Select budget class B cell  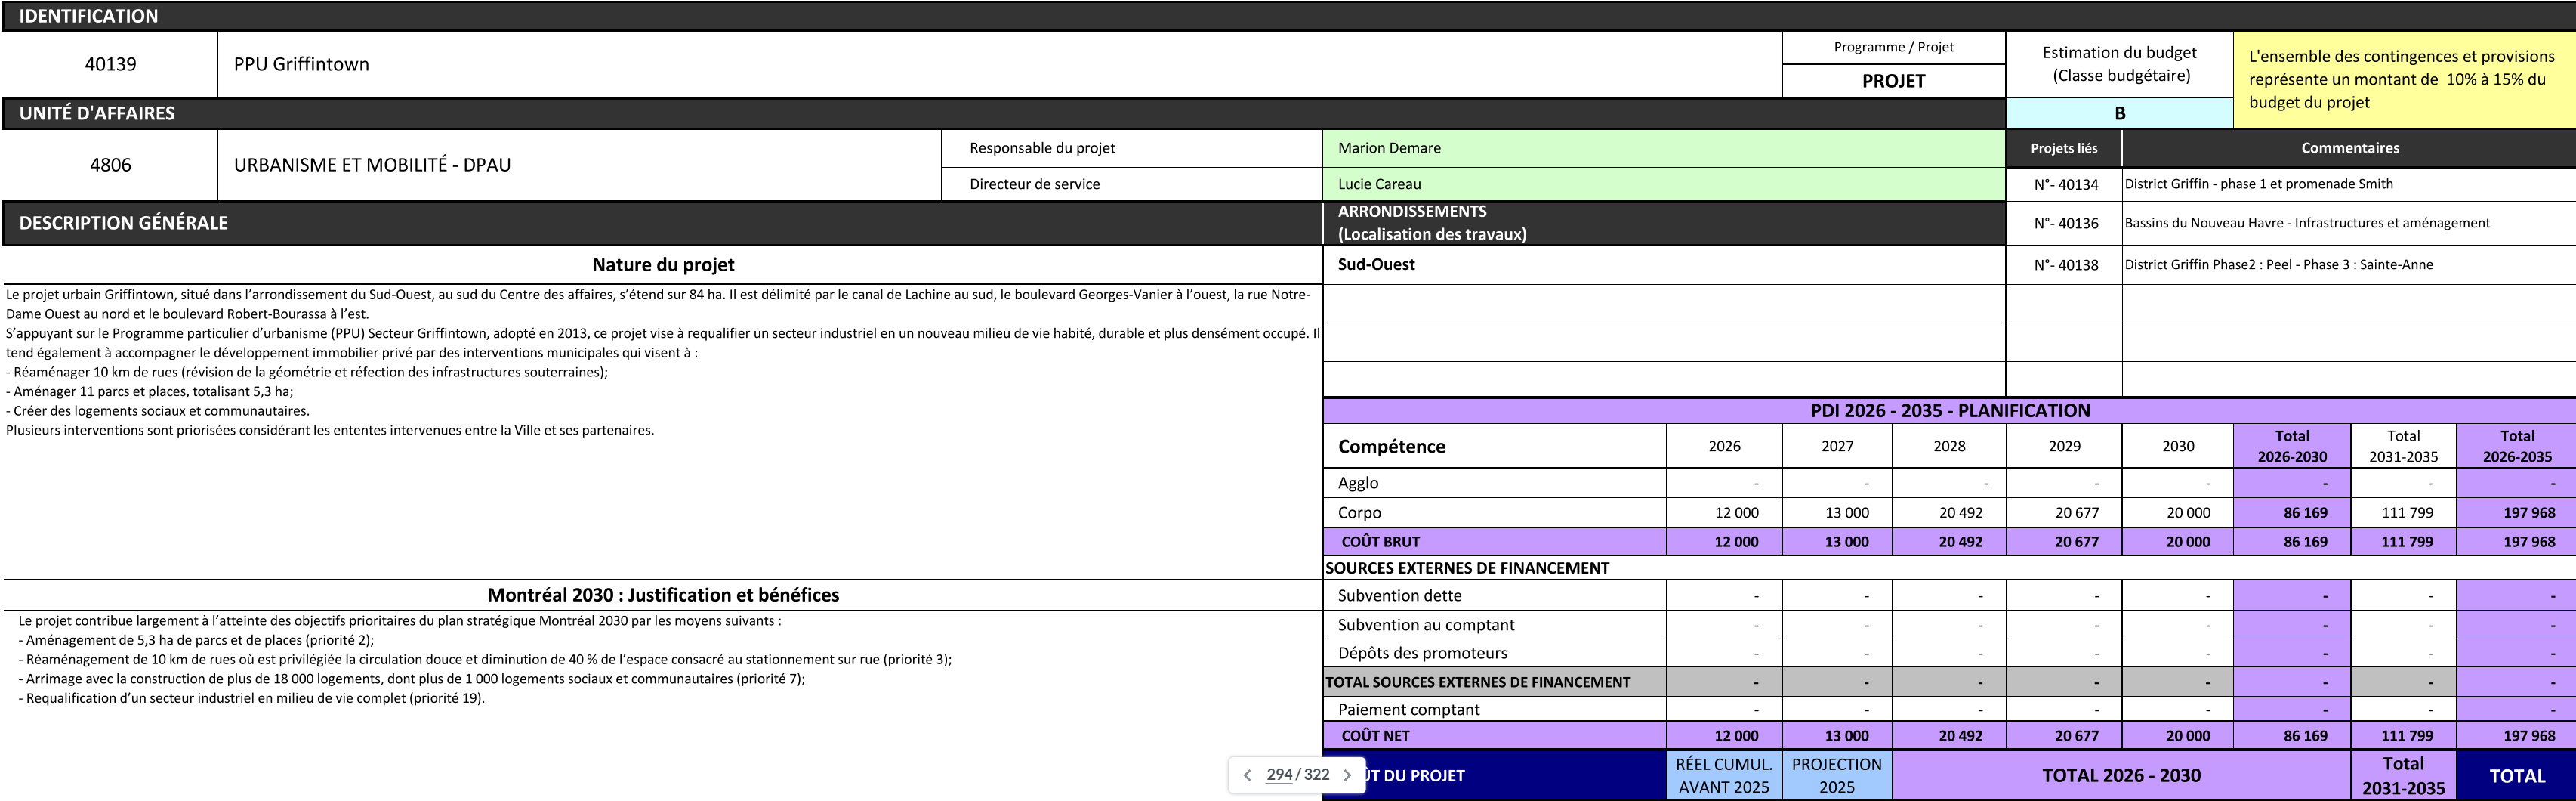pyautogui.click(x=2119, y=113)
